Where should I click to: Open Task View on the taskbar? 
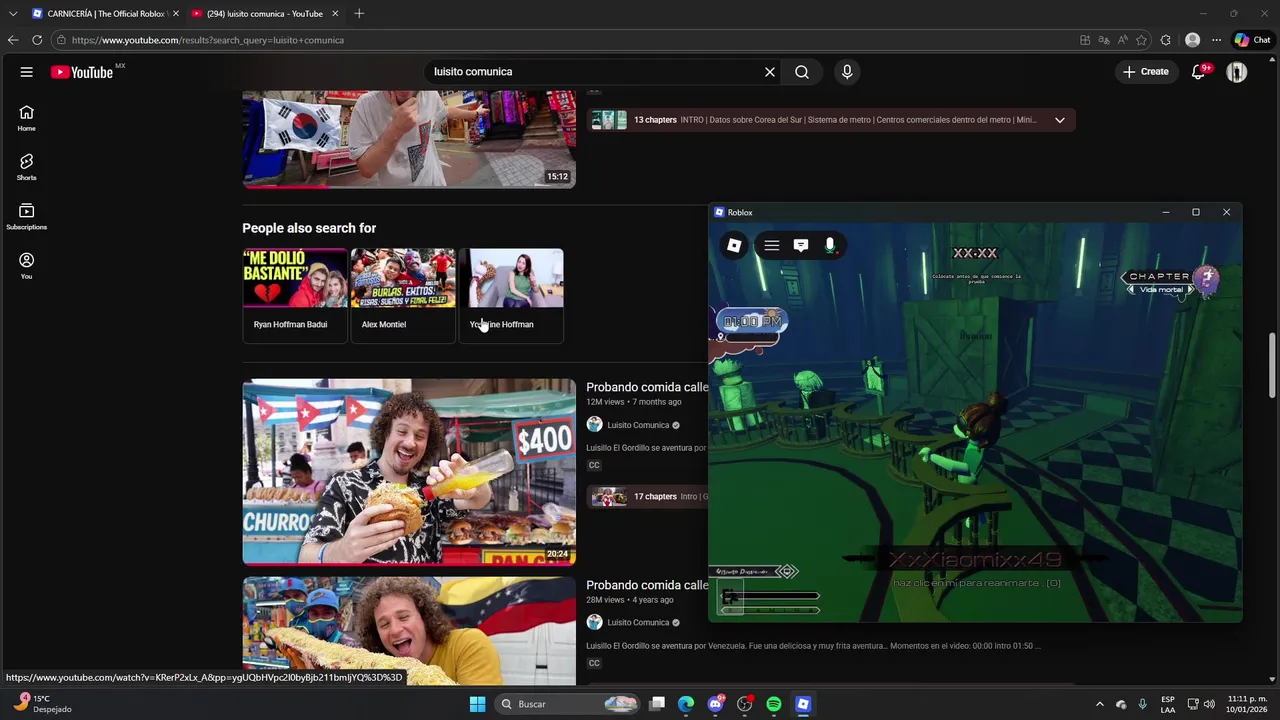657,704
